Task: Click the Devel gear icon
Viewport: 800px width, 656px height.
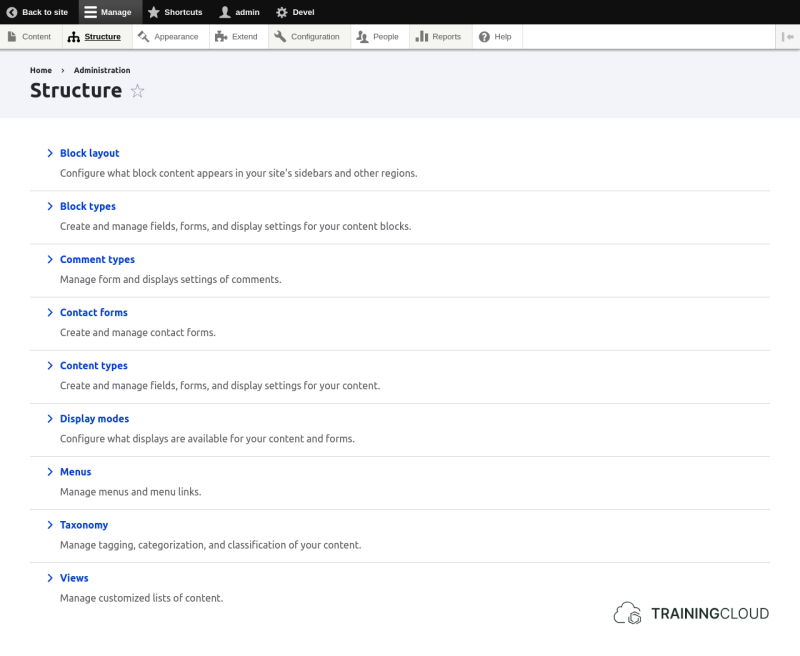Action: click(x=282, y=12)
